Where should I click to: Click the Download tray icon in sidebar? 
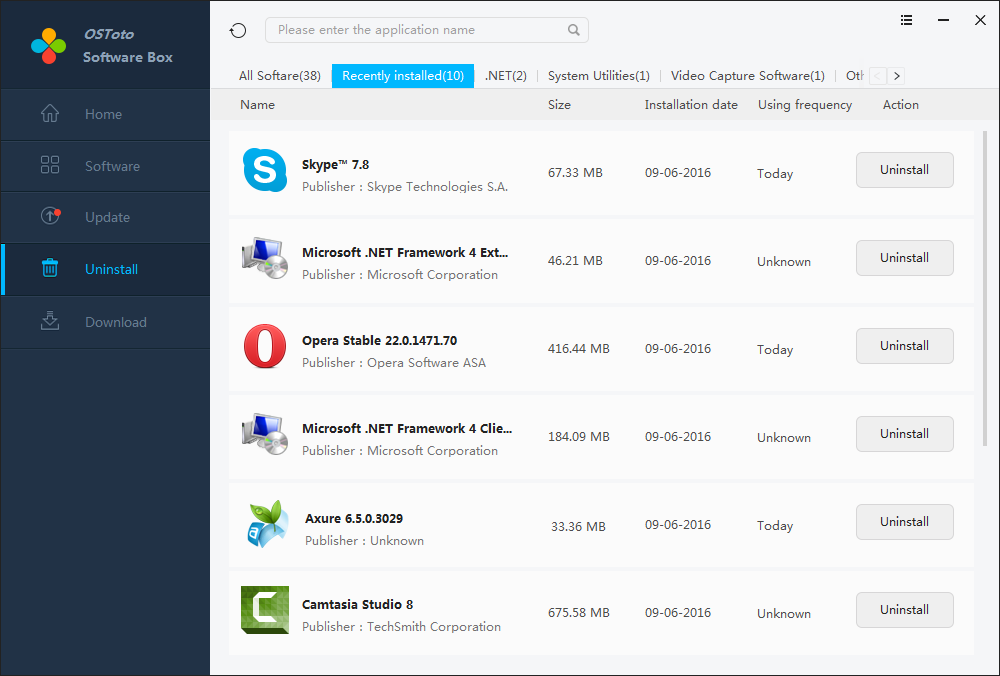click(50, 321)
